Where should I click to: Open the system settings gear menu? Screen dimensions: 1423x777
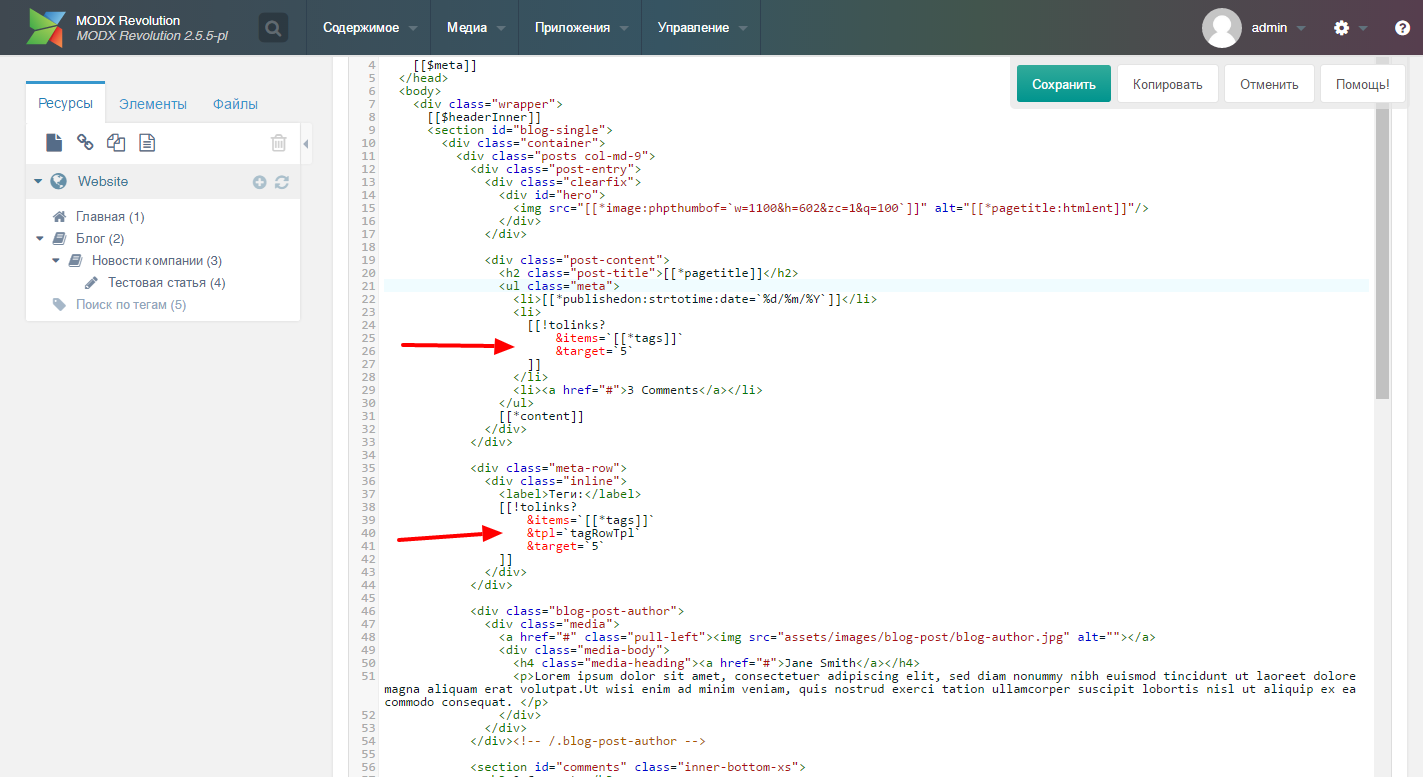(1342, 28)
